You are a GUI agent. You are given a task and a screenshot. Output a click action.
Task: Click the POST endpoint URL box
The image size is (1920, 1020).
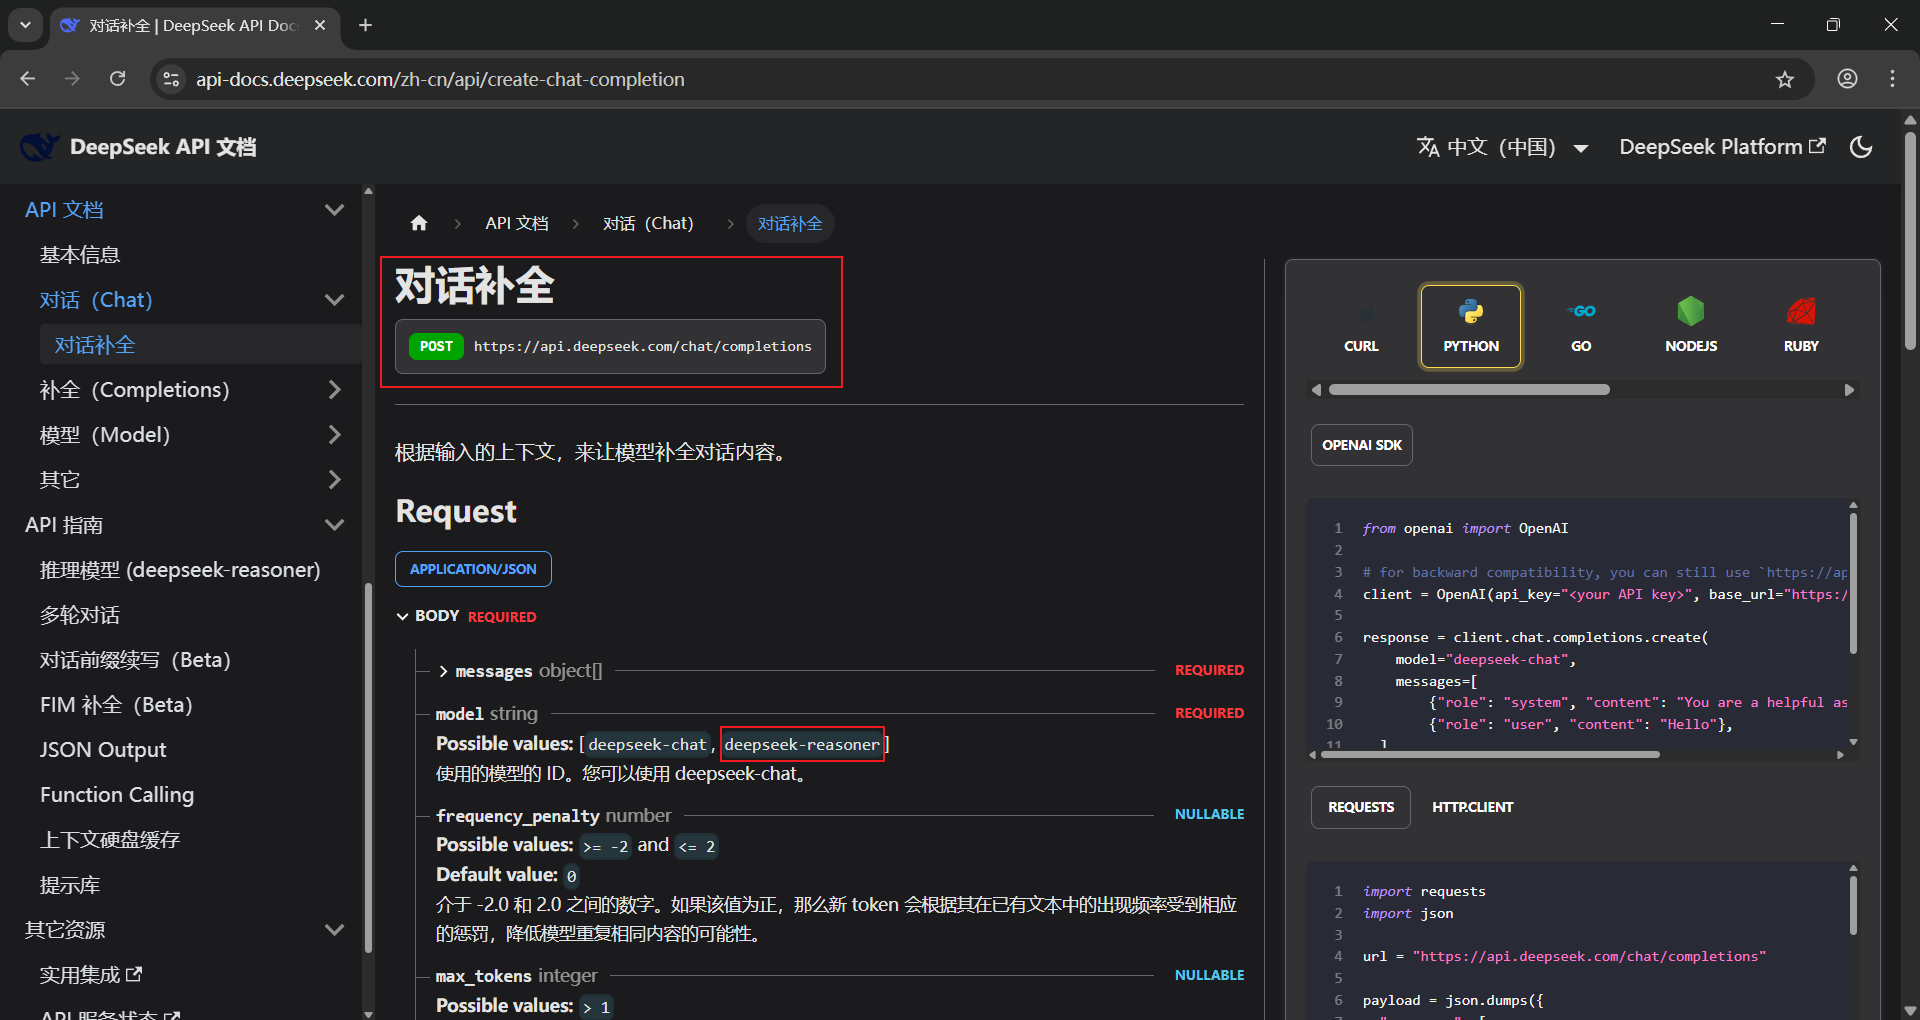click(610, 346)
